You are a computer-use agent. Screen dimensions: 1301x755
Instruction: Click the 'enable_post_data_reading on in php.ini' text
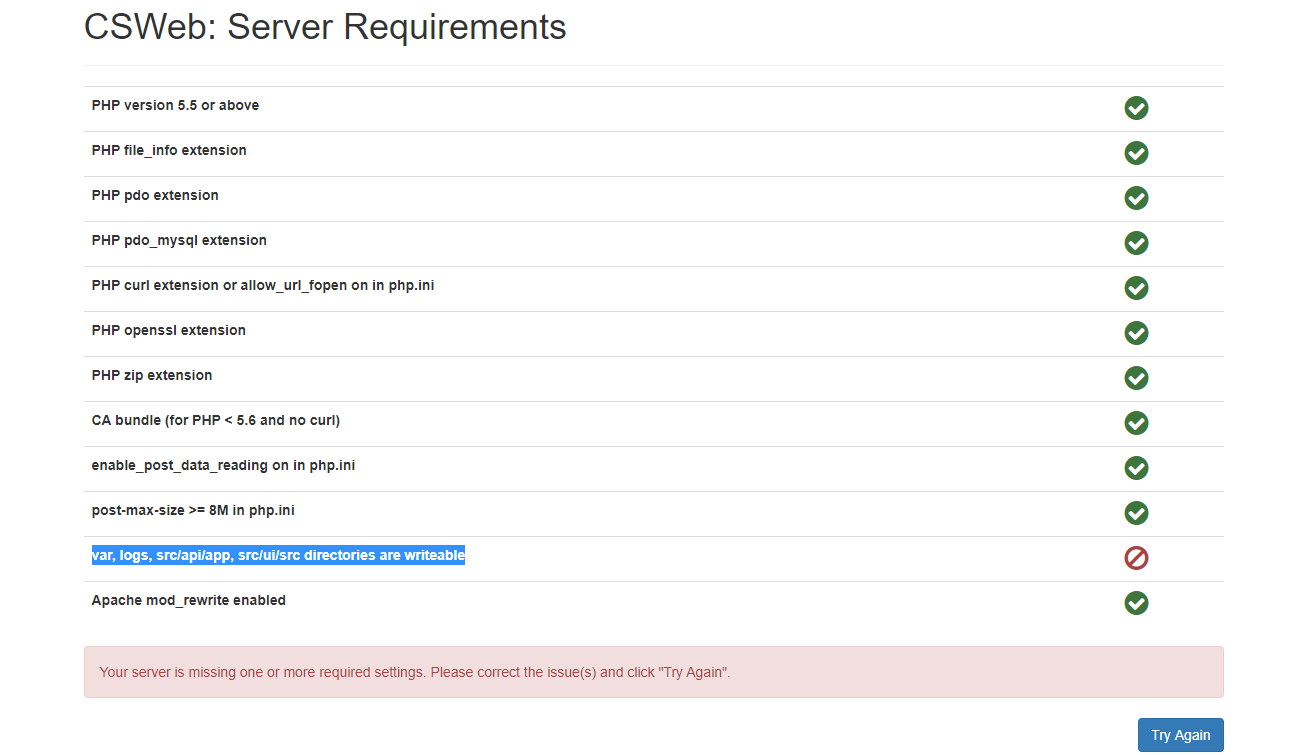[x=223, y=465]
